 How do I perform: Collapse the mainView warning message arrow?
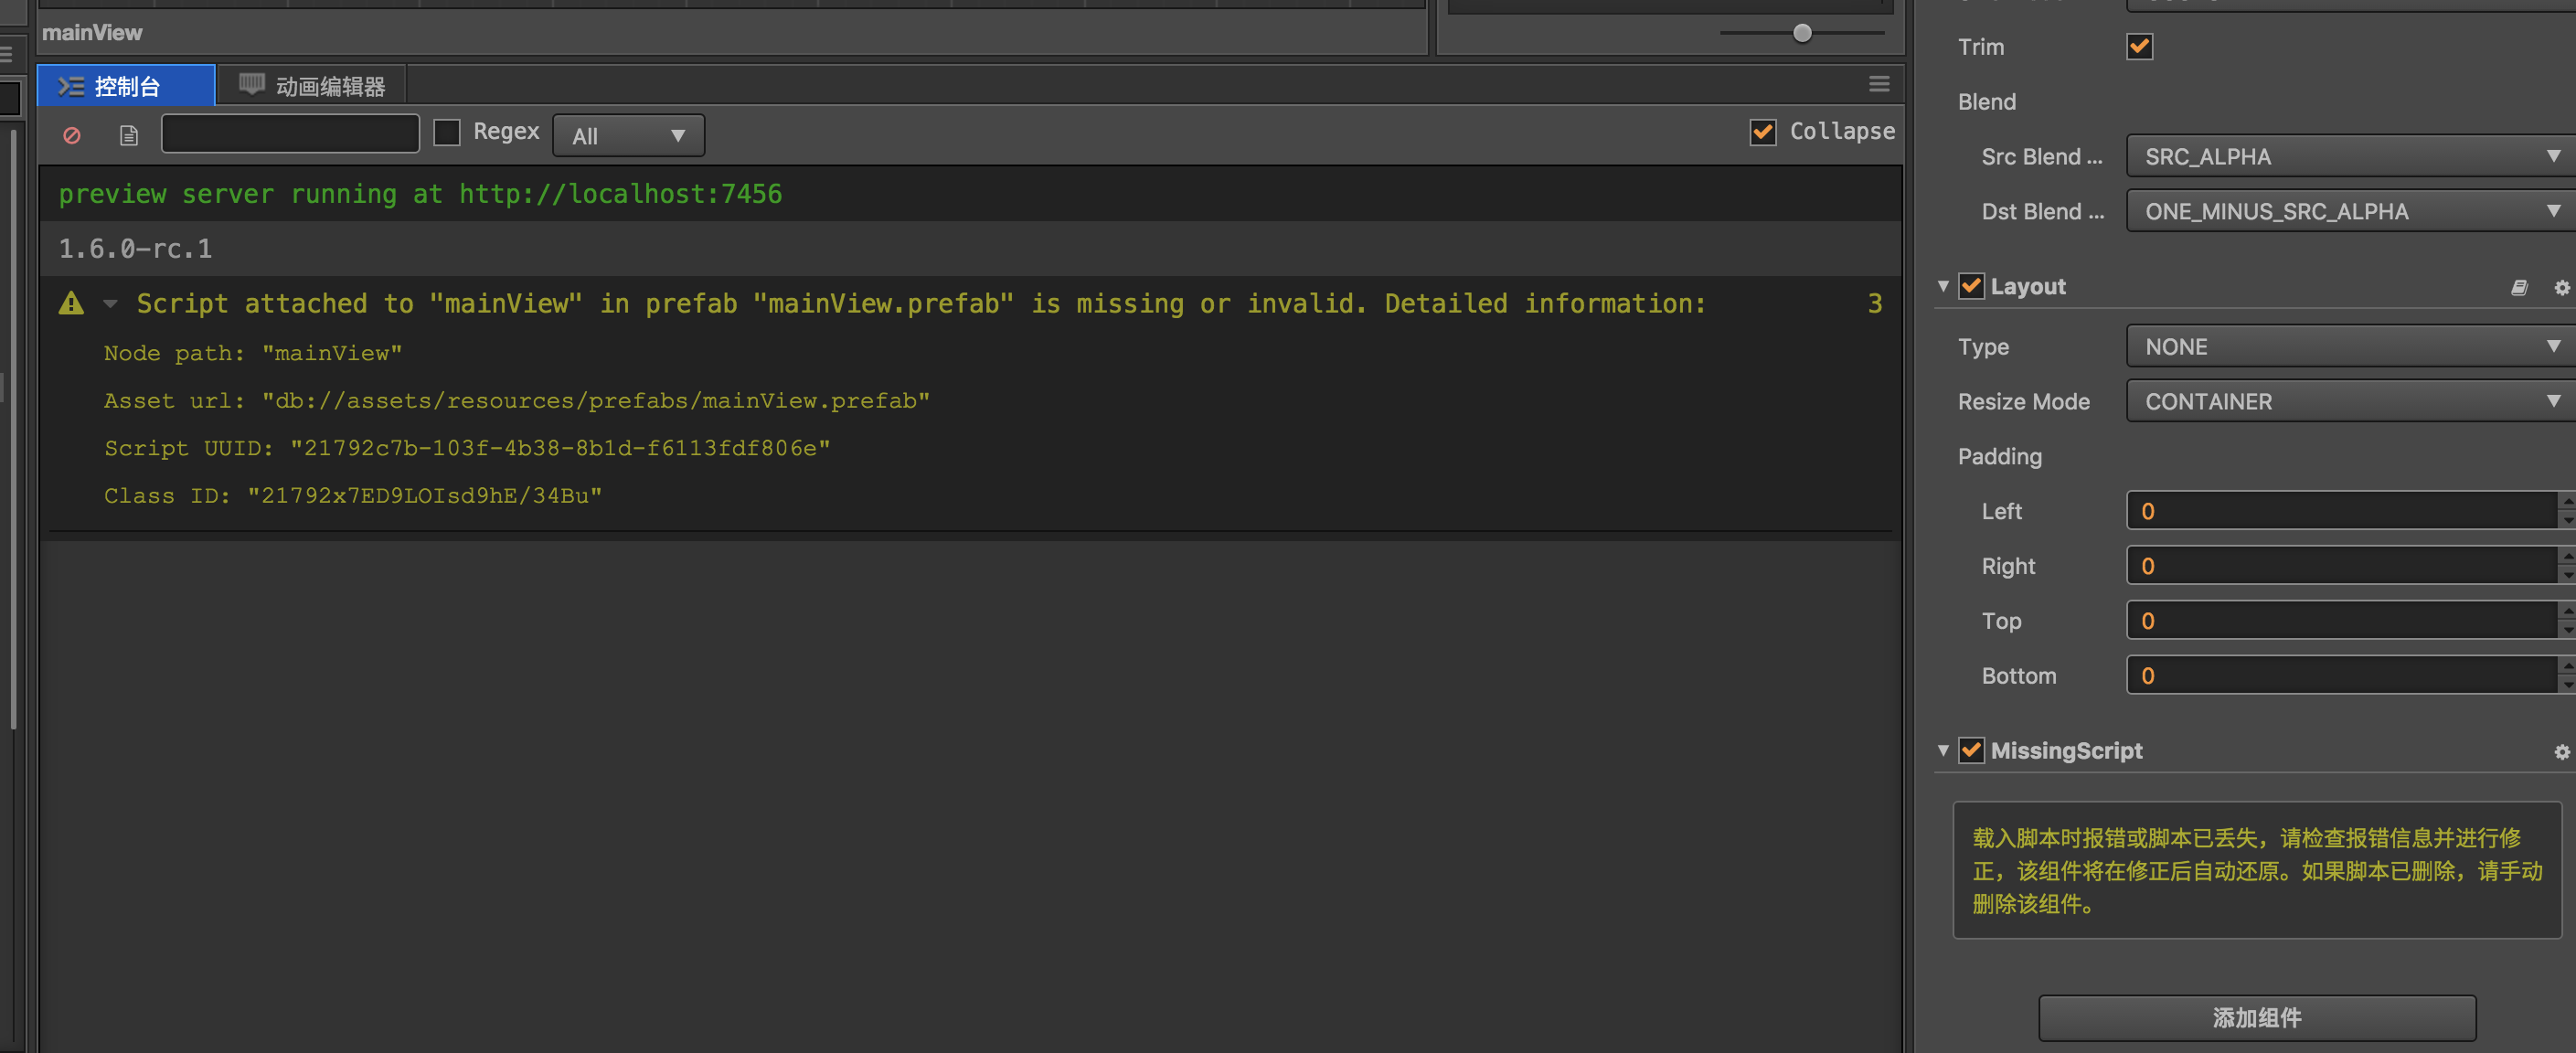click(110, 303)
